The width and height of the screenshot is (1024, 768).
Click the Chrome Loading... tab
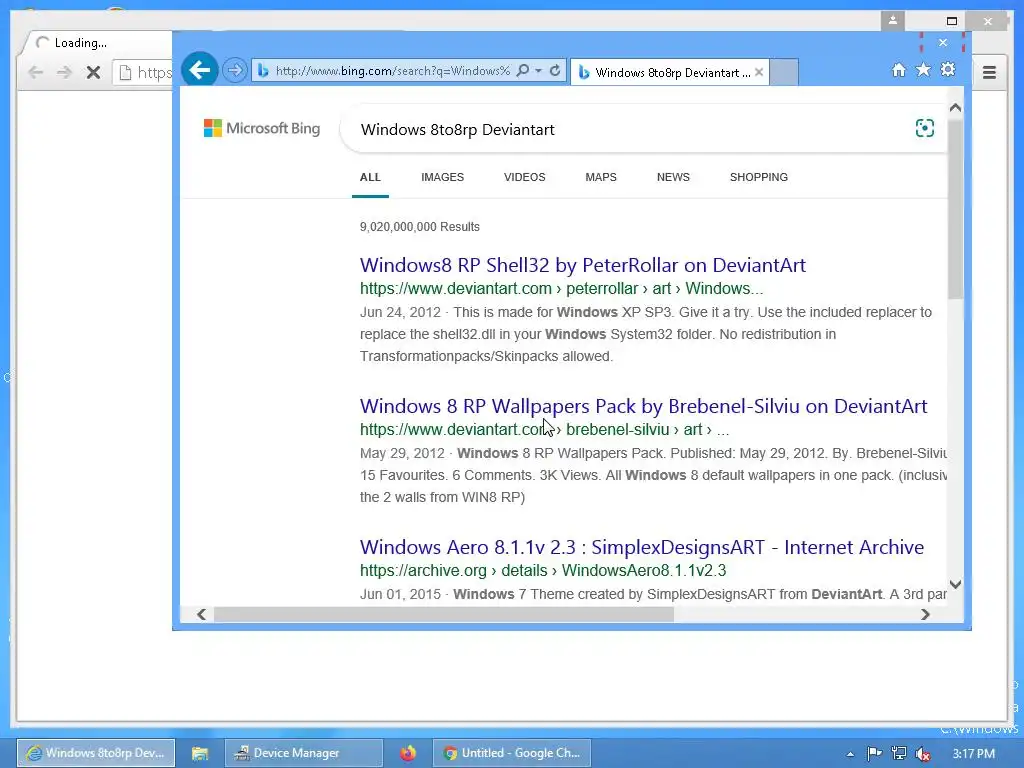point(98,43)
